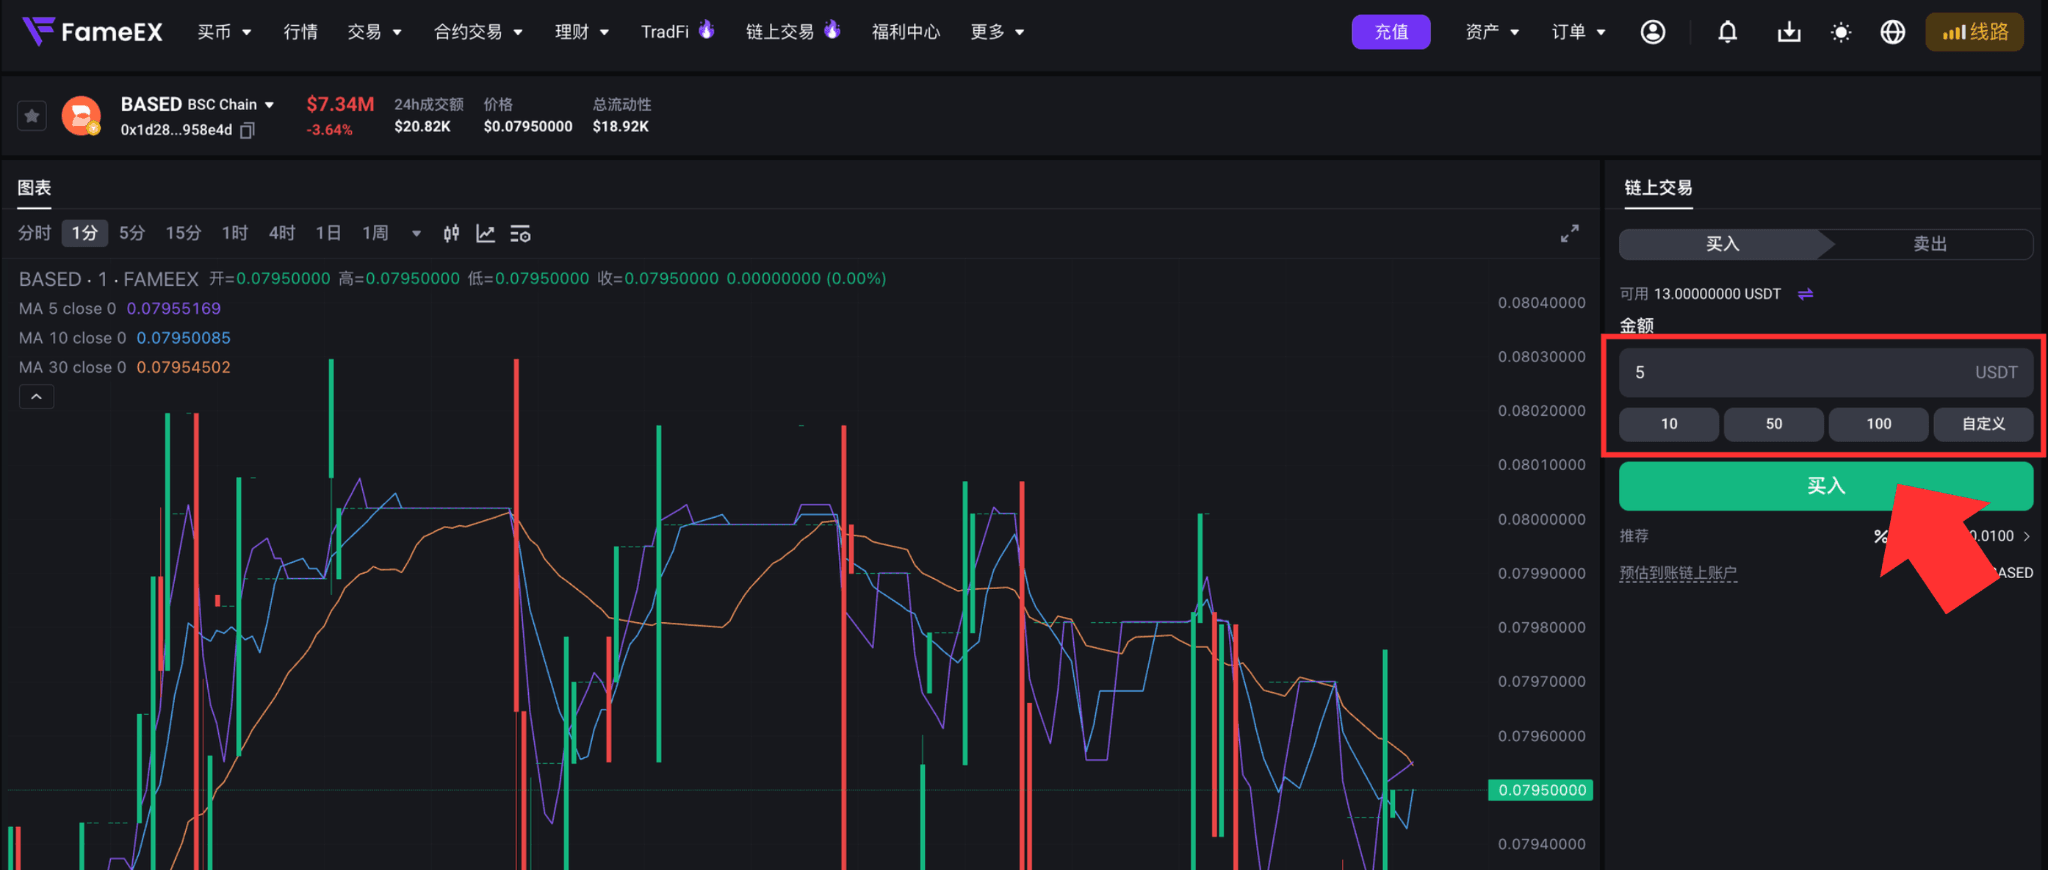The width and height of the screenshot is (2048, 870).
Task: Click the 24h volume value $20.82K
Action: point(422,127)
